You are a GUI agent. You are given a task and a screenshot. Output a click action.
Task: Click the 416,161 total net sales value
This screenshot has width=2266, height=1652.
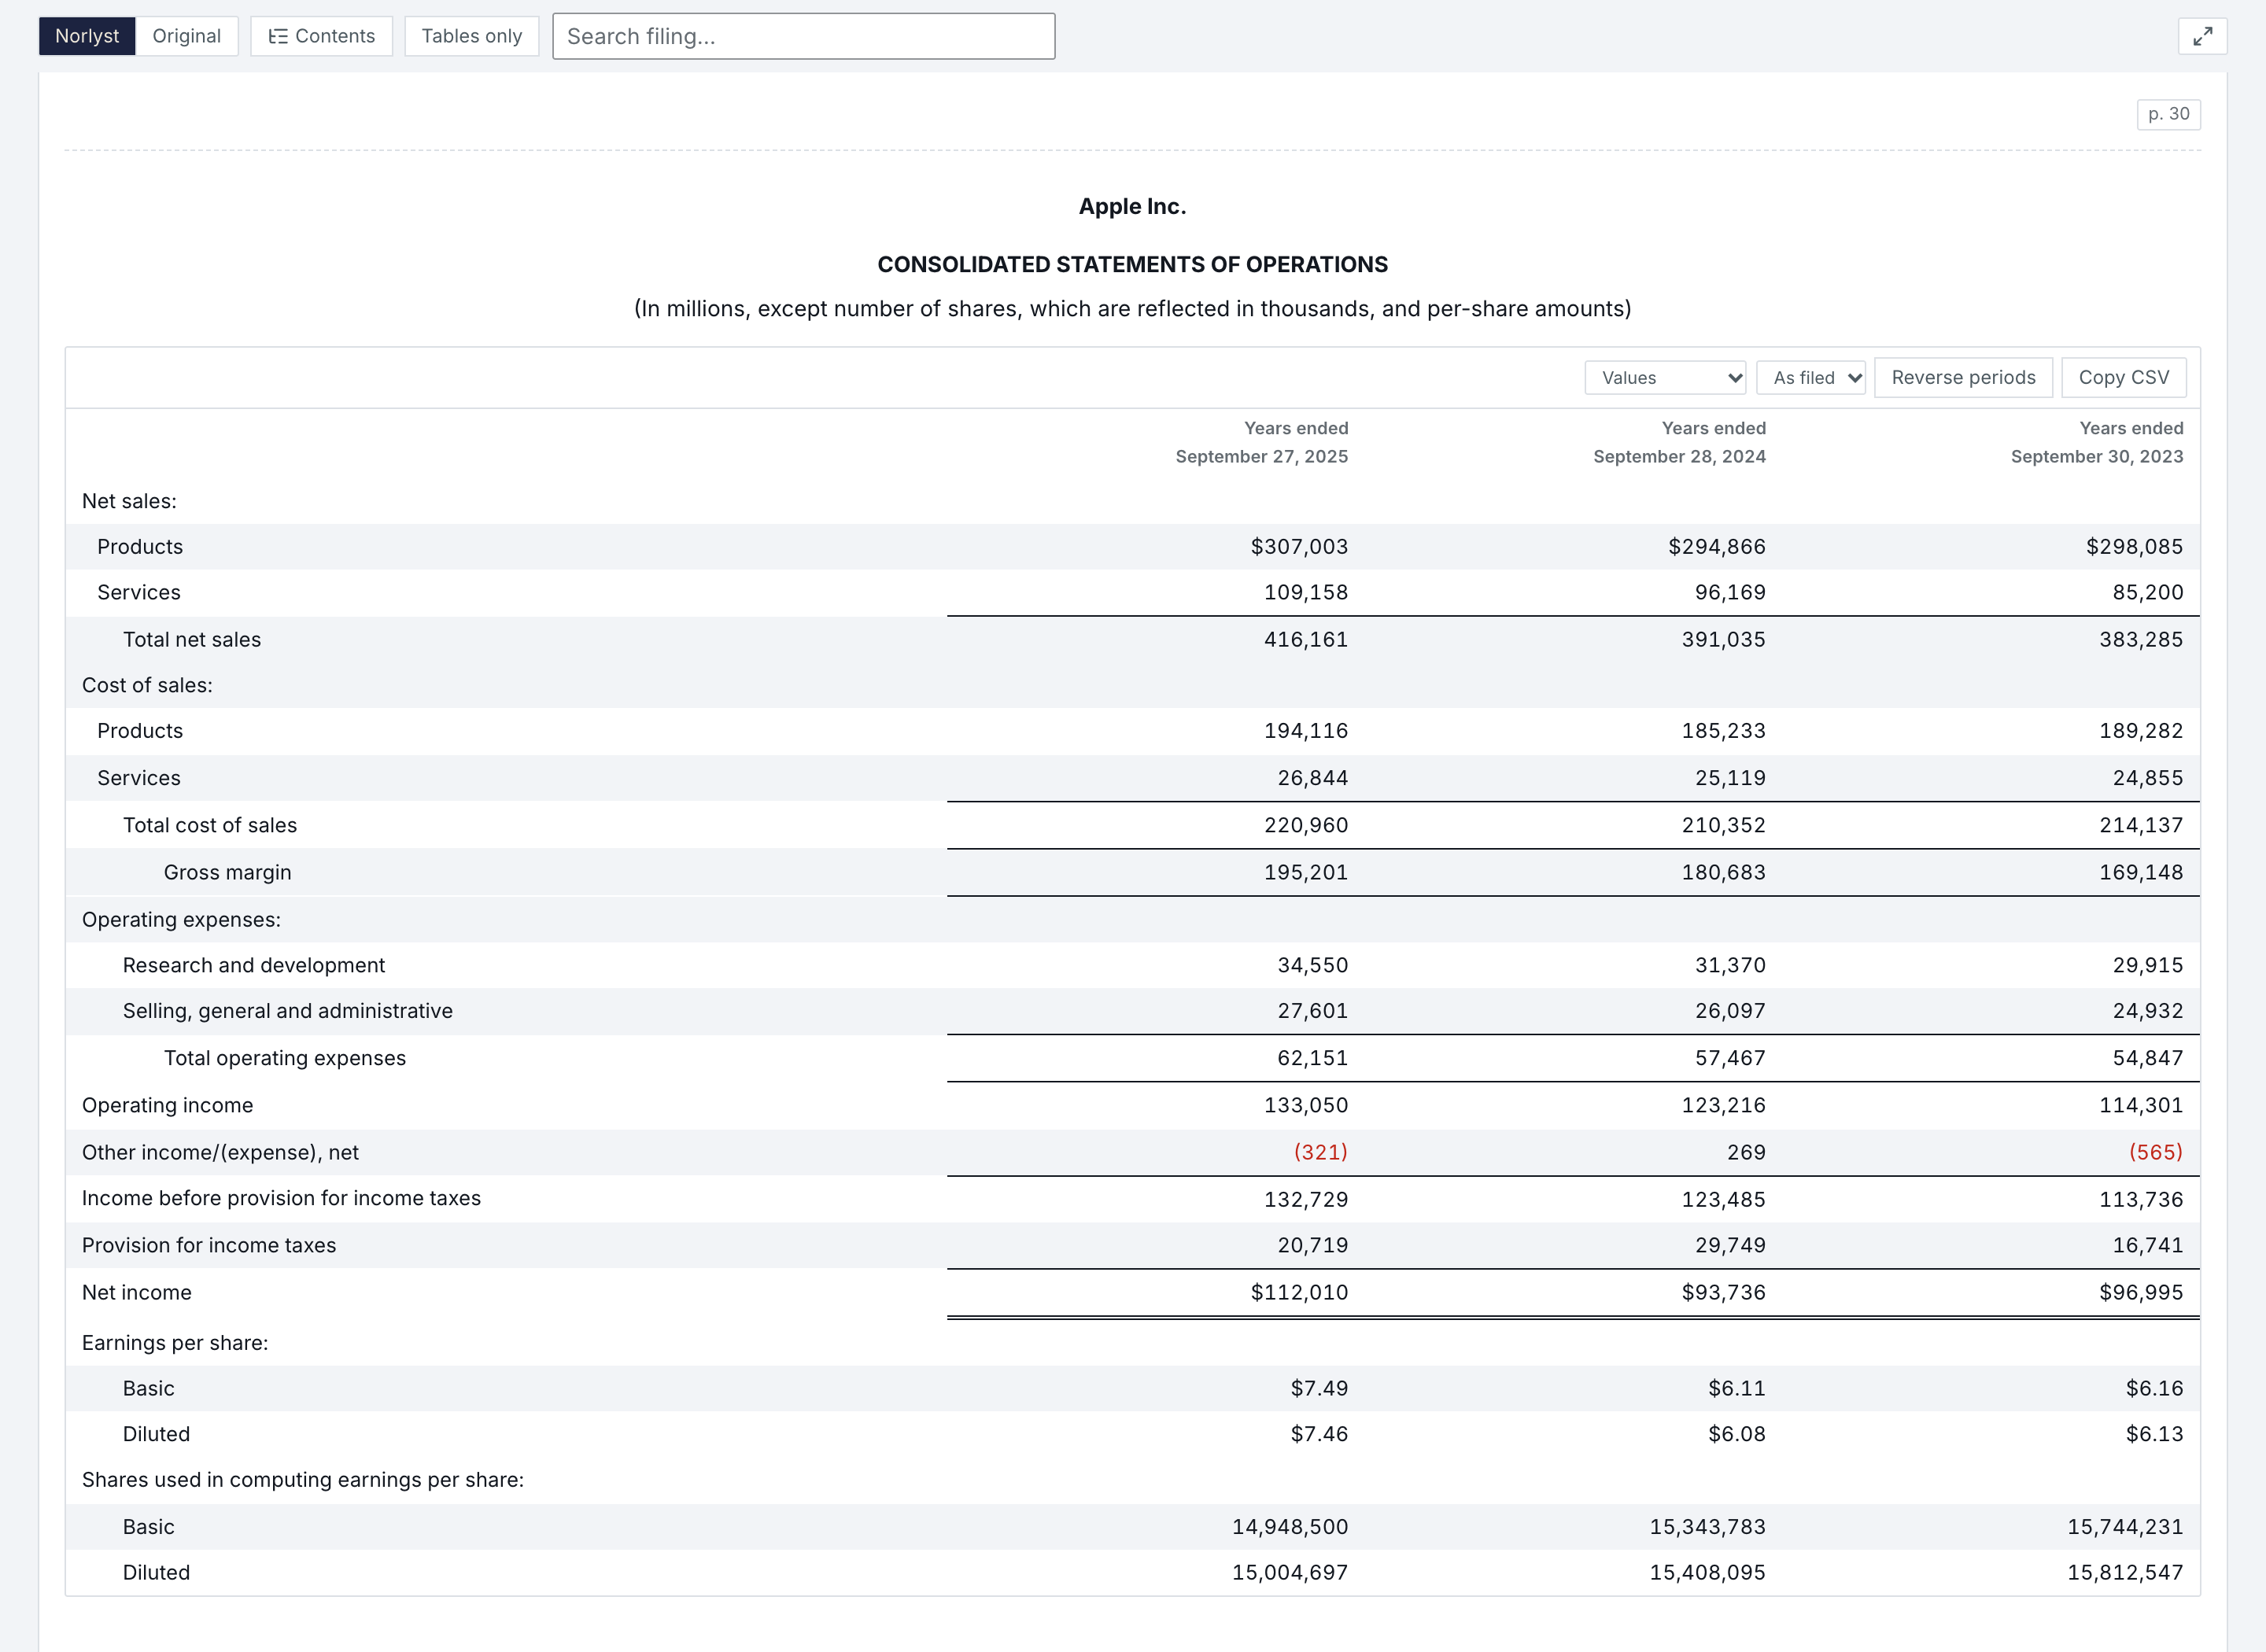point(1306,640)
